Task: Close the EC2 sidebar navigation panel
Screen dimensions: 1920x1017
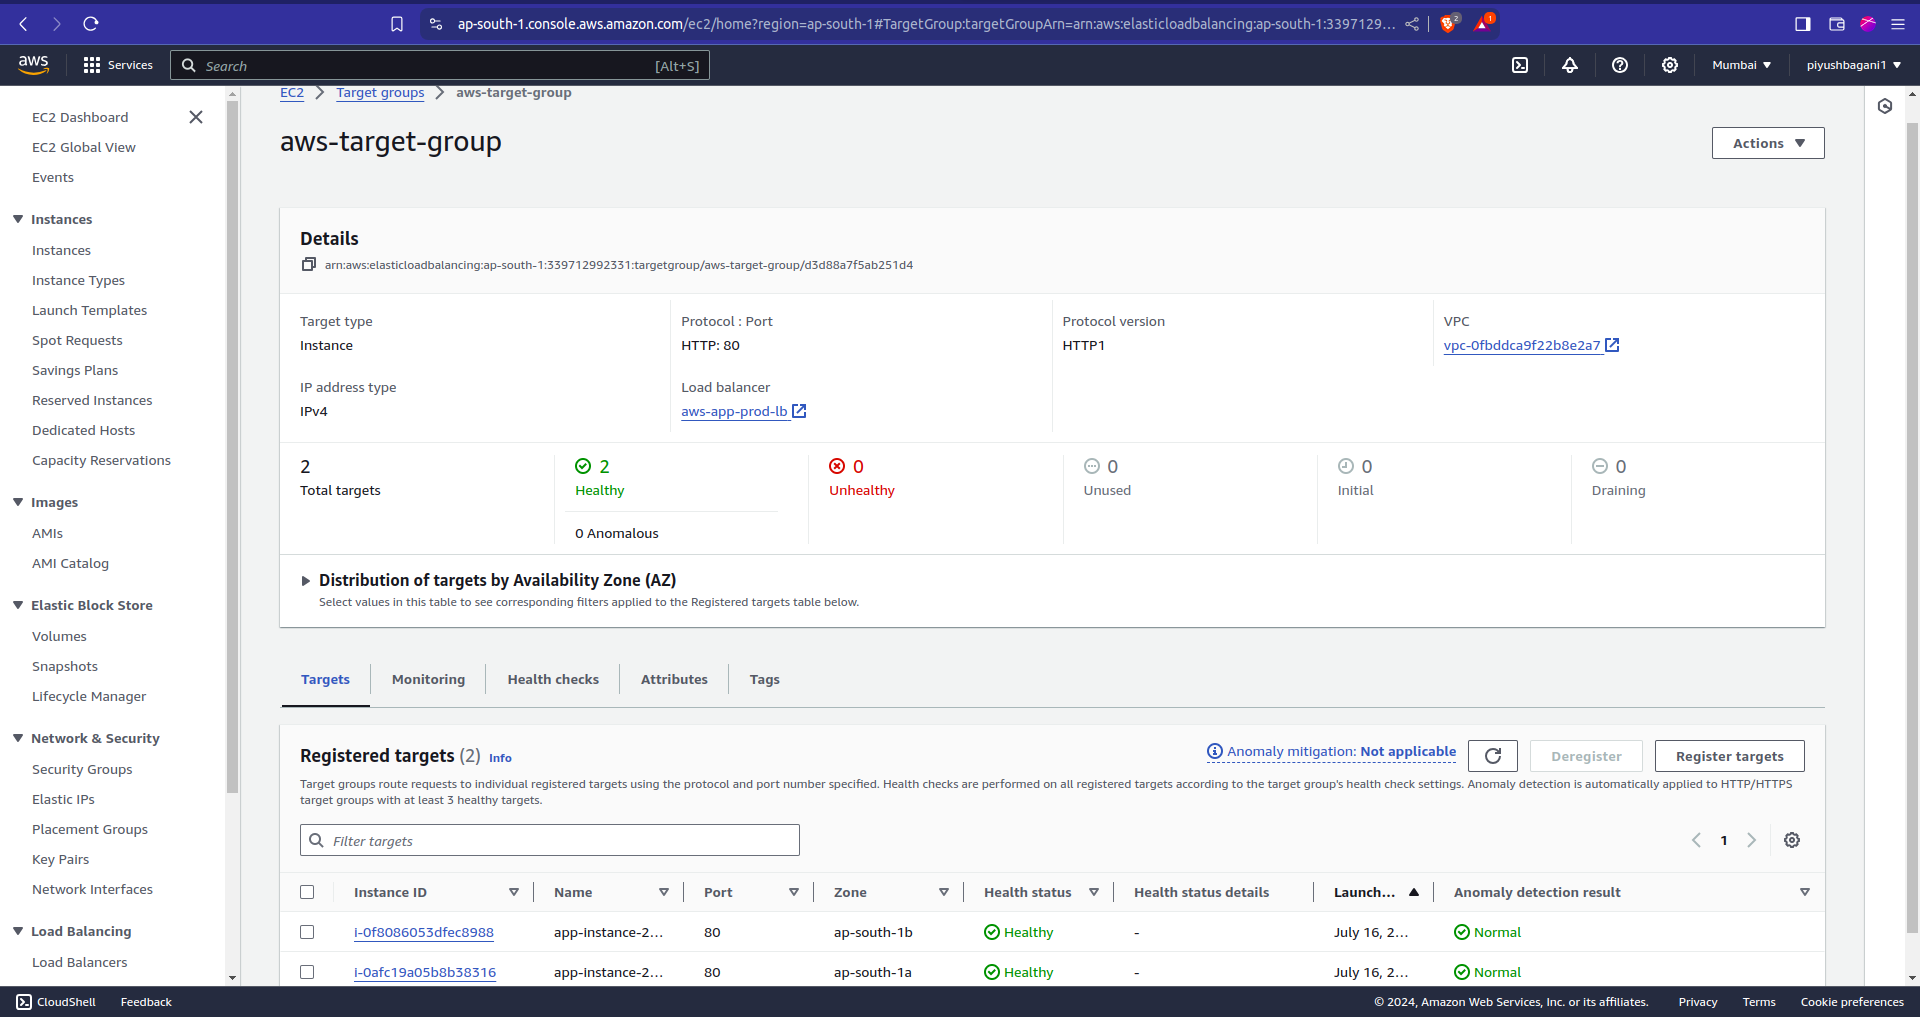Action: [x=196, y=117]
